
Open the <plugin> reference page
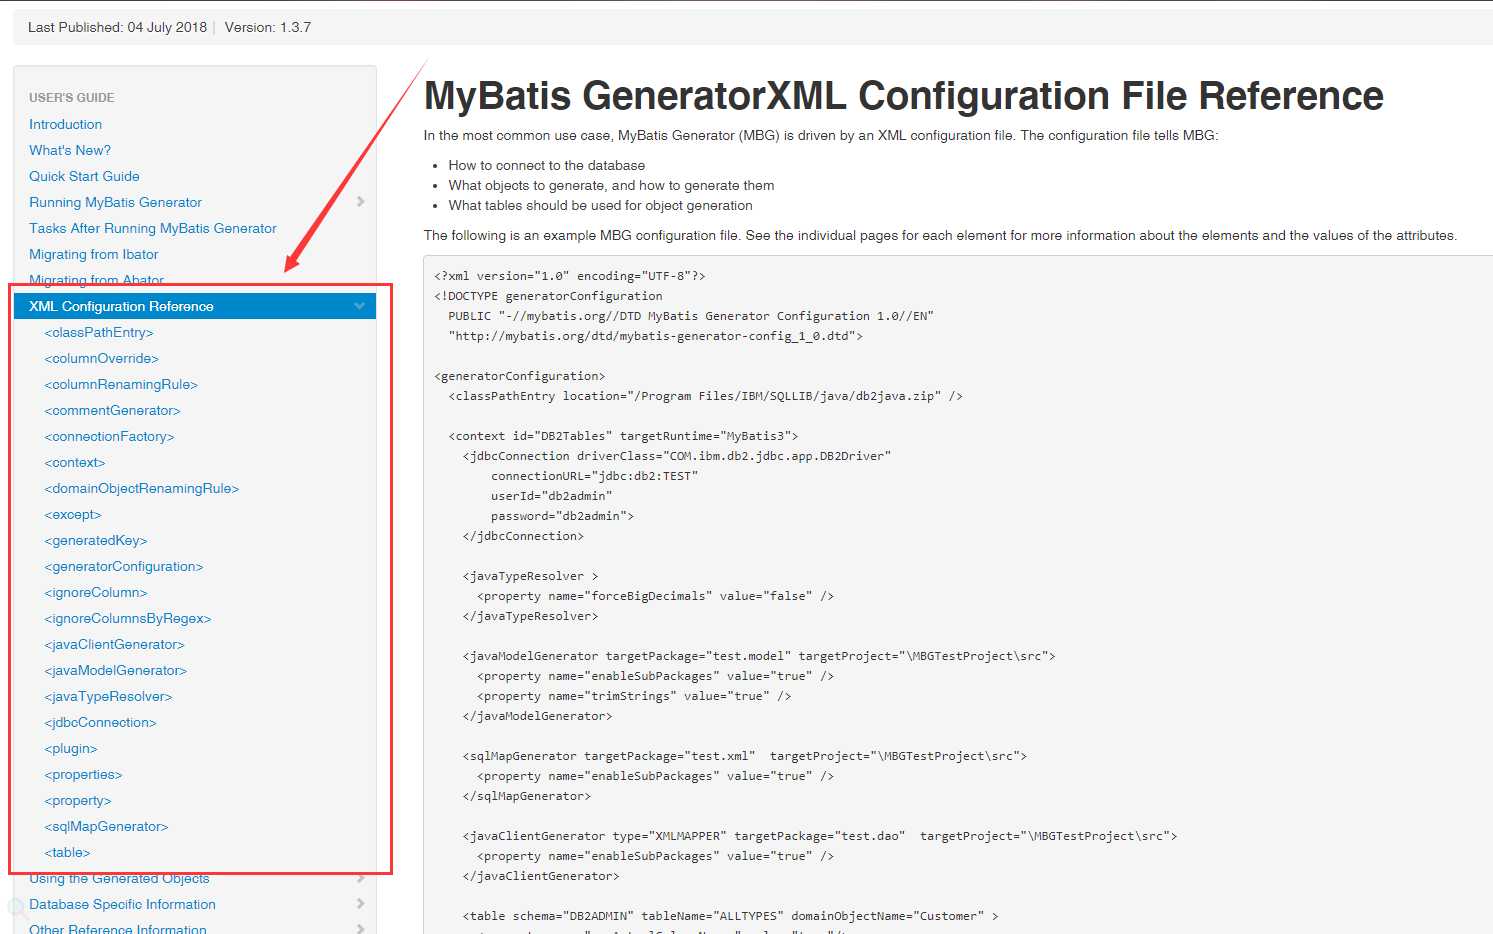pos(71,748)
